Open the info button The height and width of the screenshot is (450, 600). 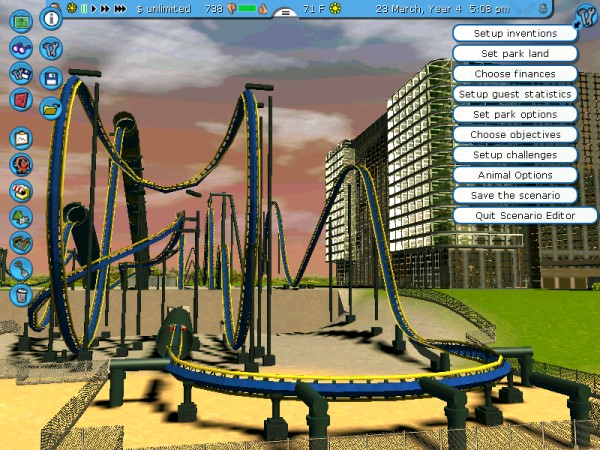click(51, 18)
